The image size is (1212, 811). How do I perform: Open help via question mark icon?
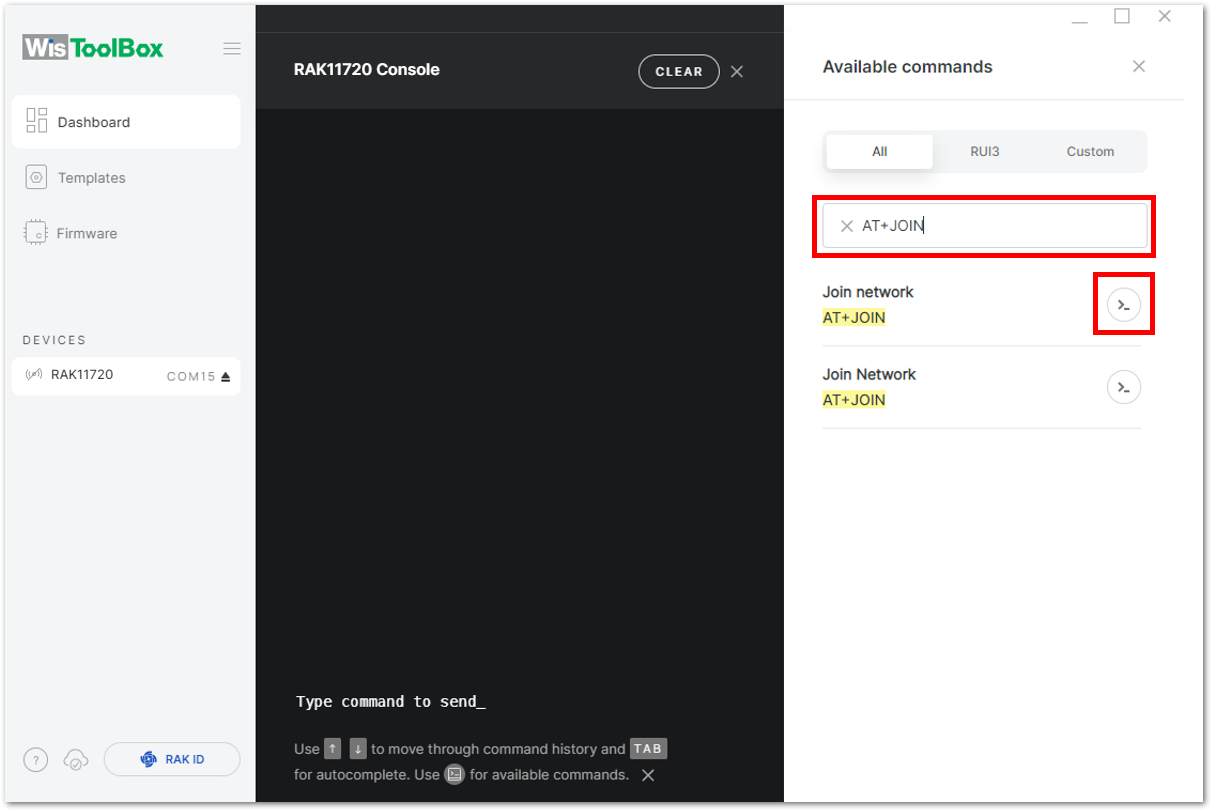click(36, 760)
